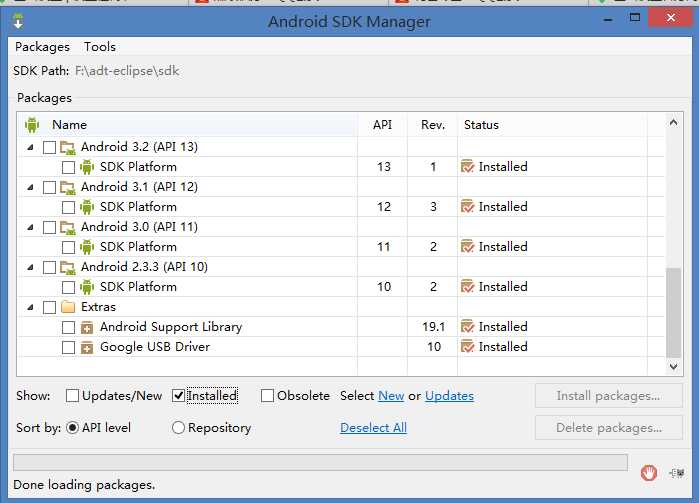Click Installed status icon for Android Support Library
This screenshot has width=699, height=503.
click(467, 327)
